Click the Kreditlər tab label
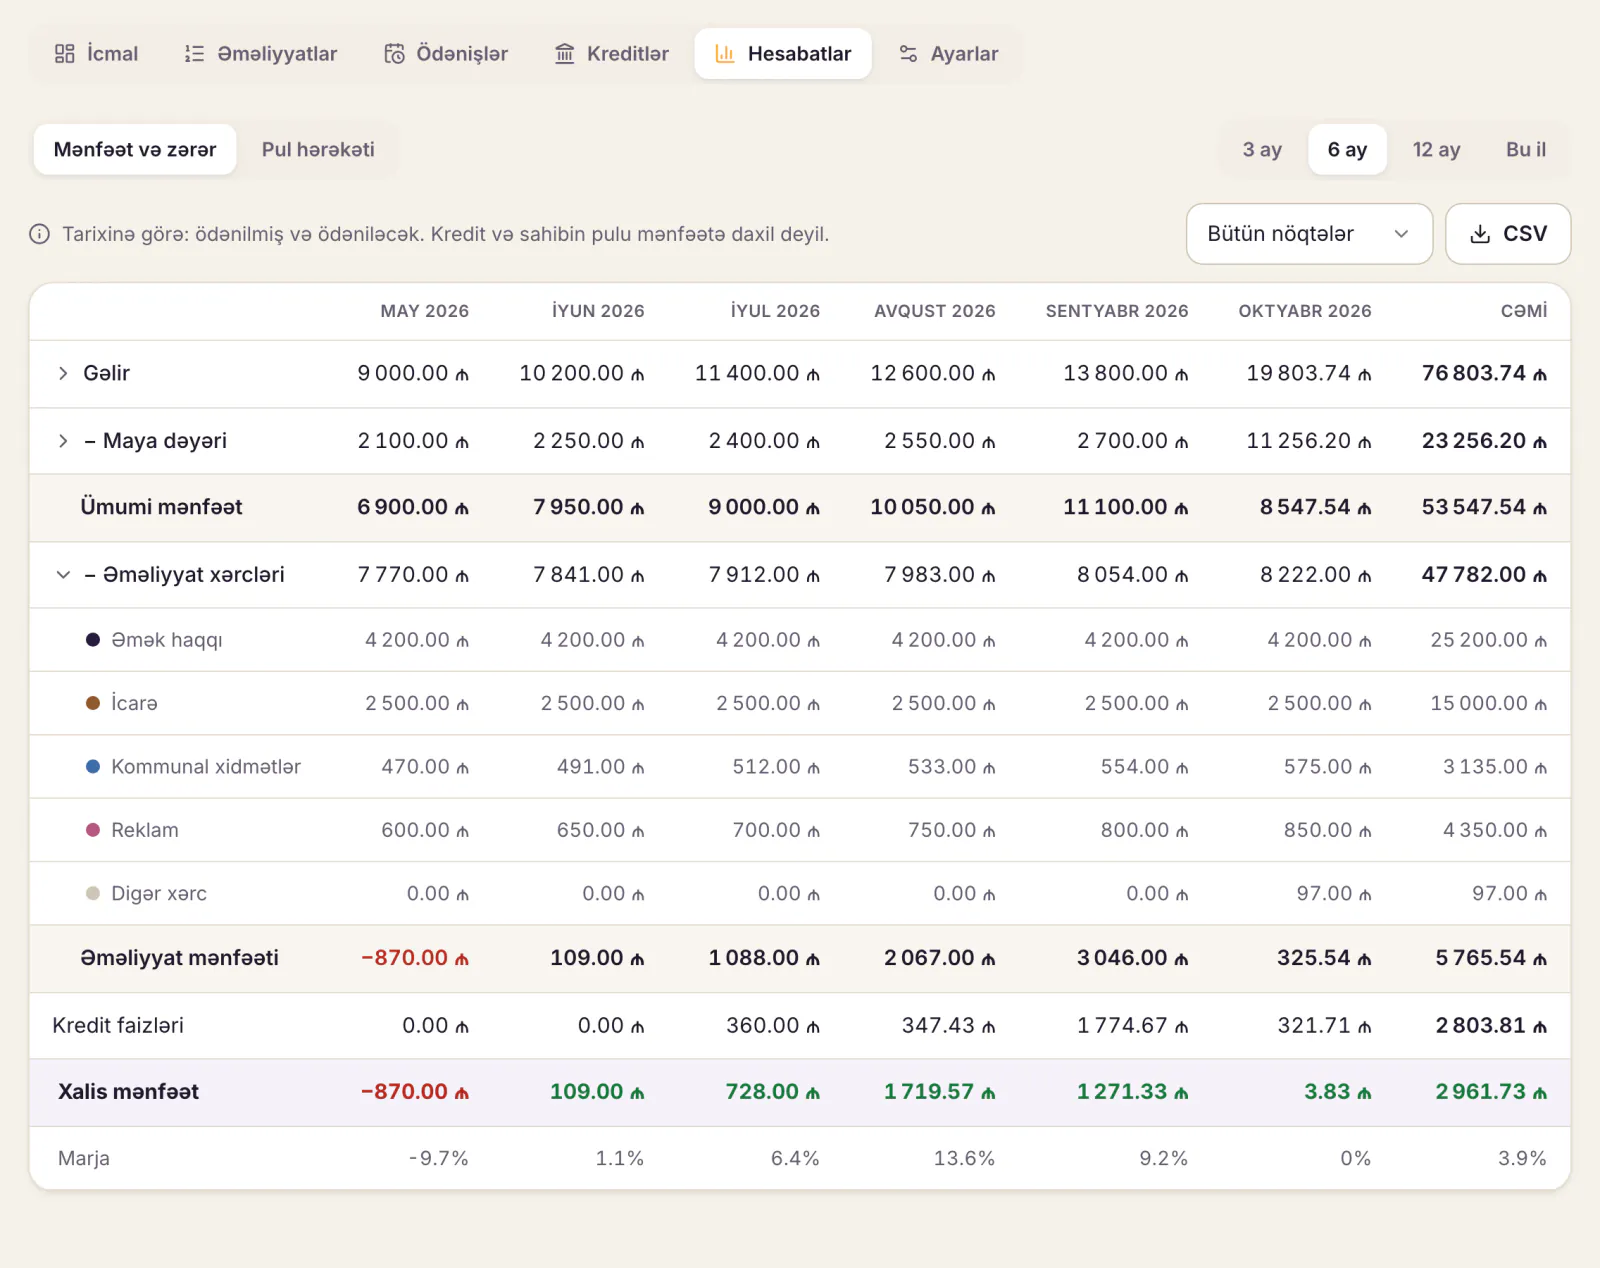The width and height of the screenshot is (1600, 1268). point(627,54)
